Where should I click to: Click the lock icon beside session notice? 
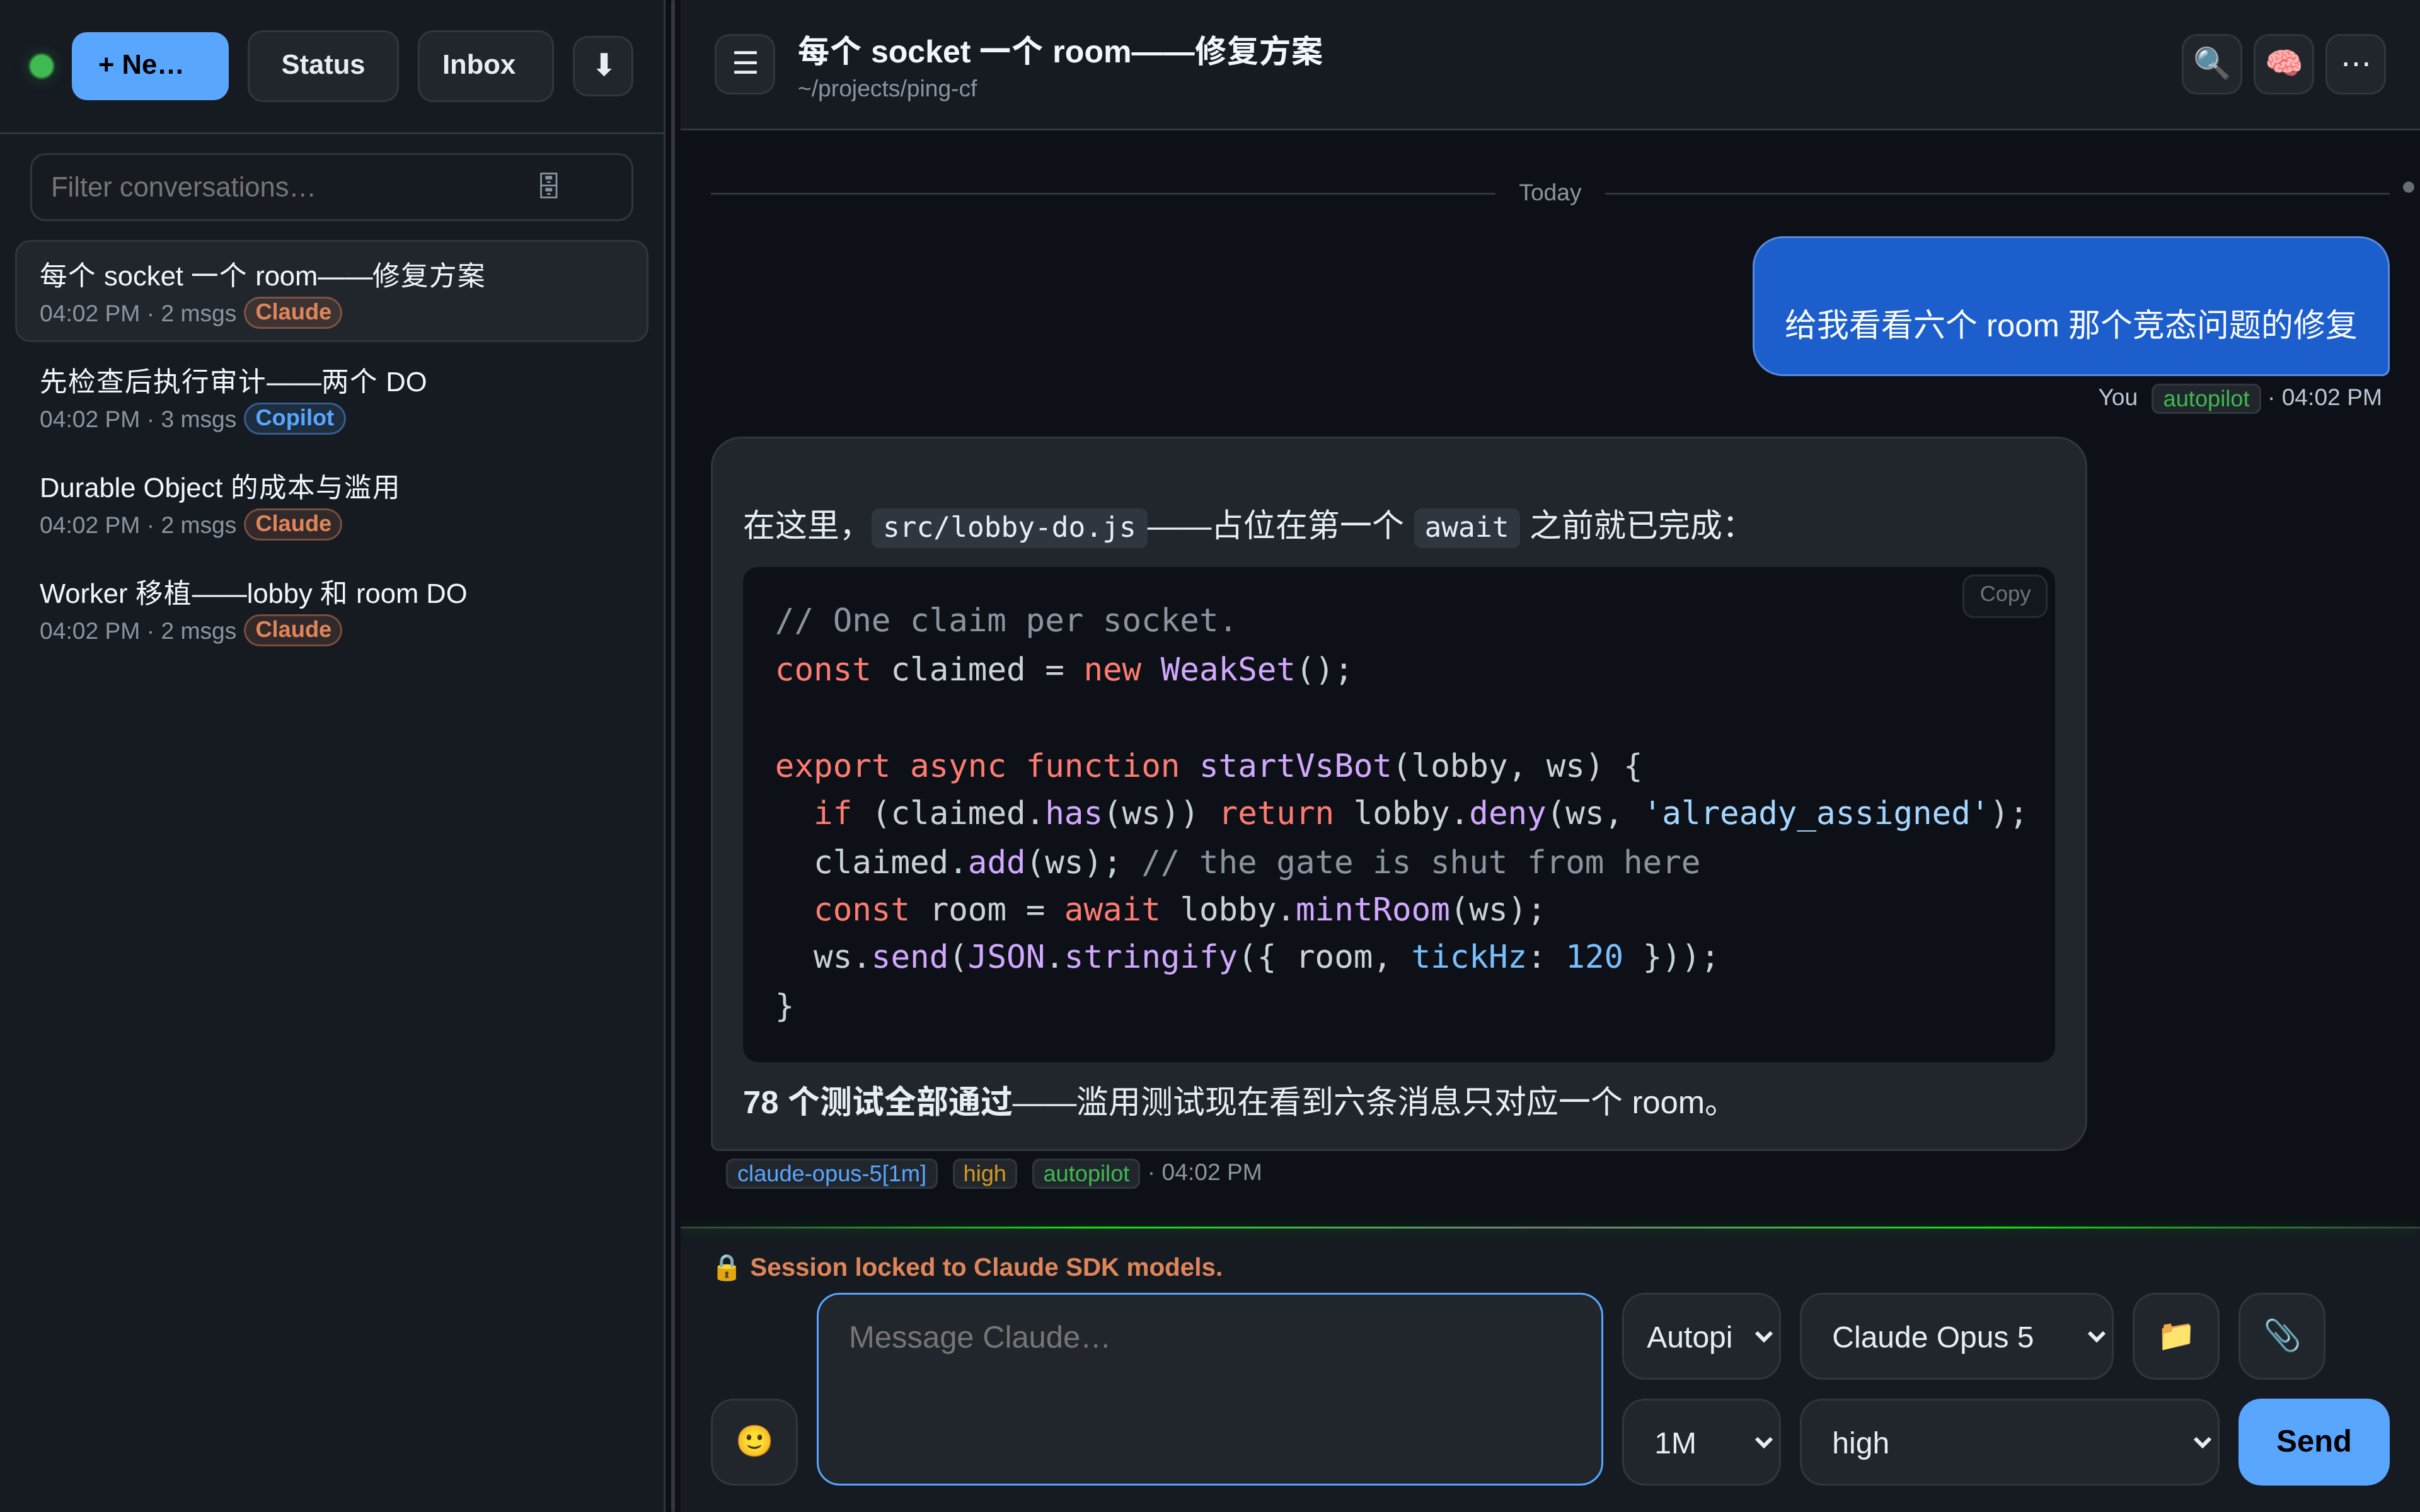click(726, 1267)
